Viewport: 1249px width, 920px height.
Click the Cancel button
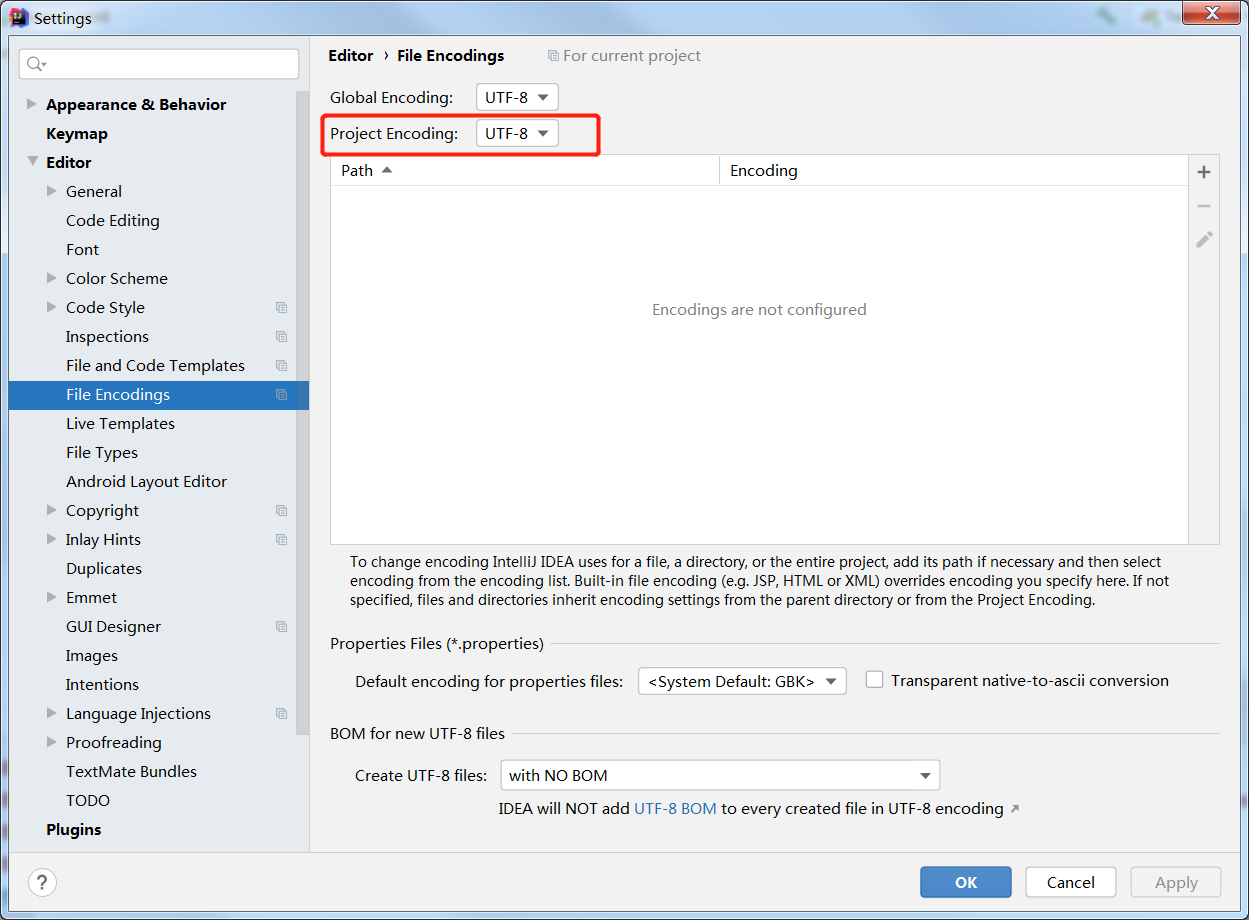pos(1071,882)
